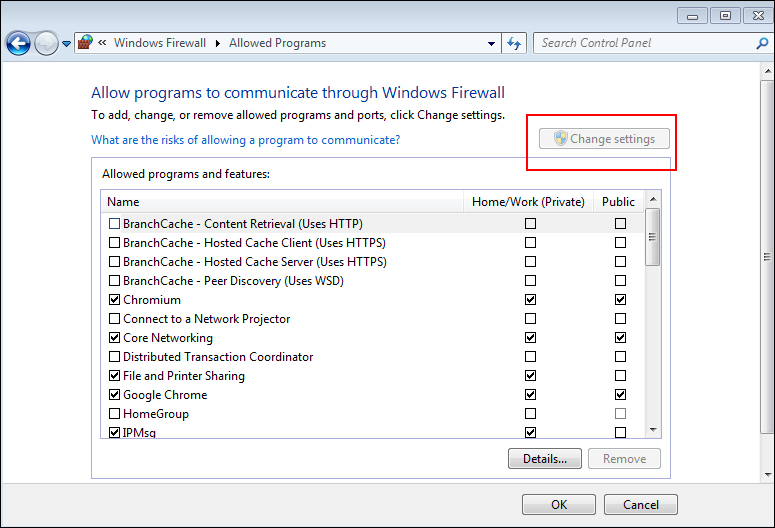Screen dimensions: 775x528
Task: Uncheck the Chromium name checkbox
Action: pos(114,300)
